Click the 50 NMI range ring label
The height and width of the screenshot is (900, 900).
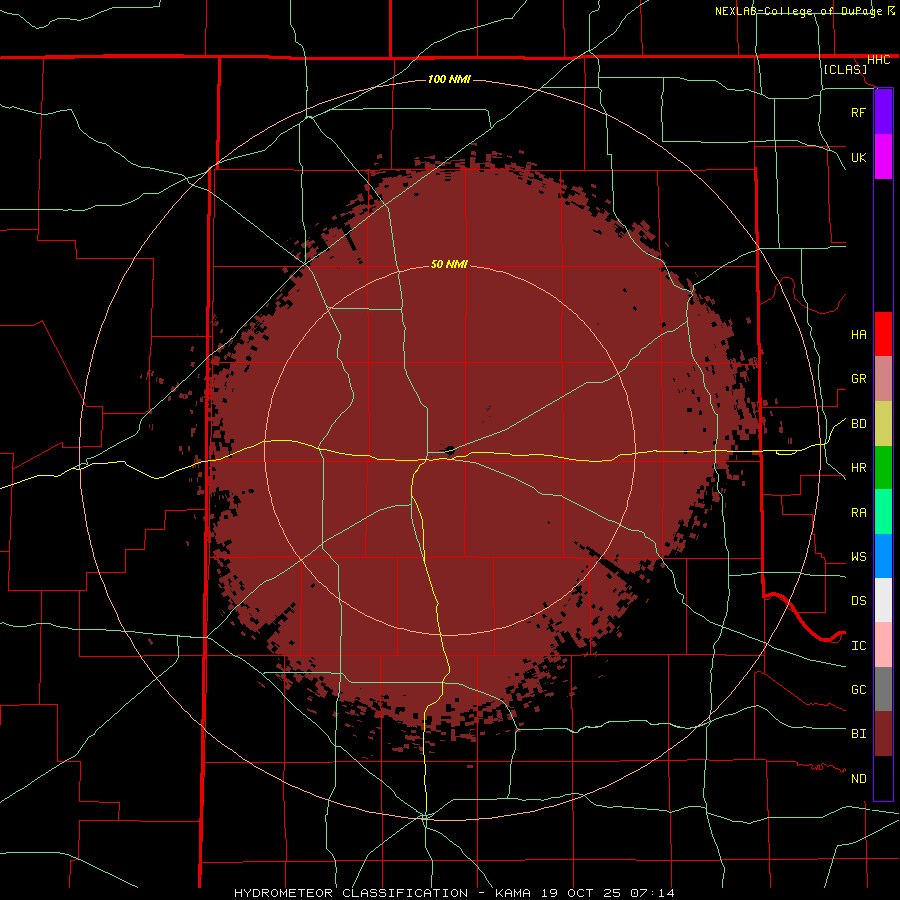pyautogui.click(x=449, y=264)
